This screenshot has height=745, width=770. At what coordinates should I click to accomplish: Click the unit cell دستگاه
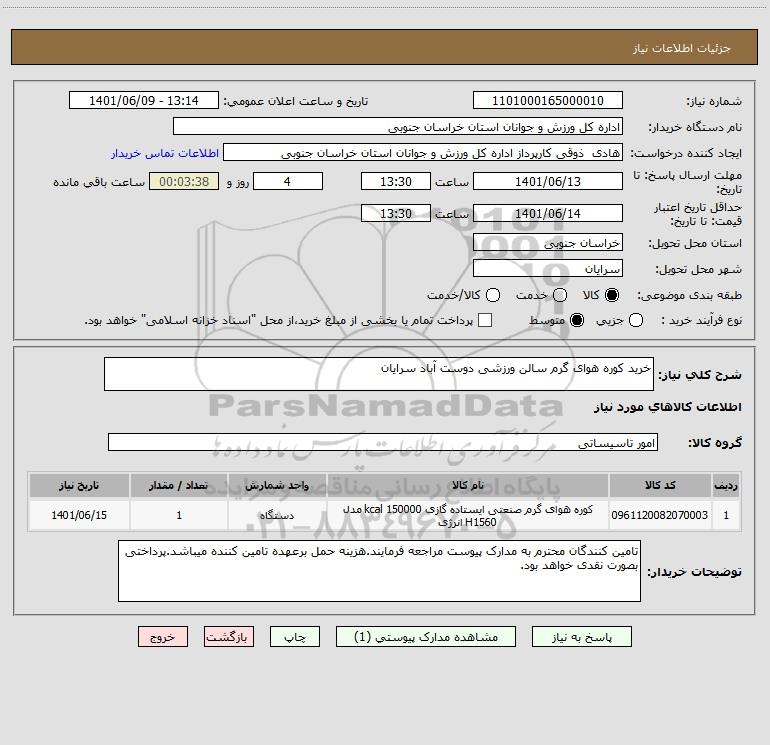pos(277,515)
